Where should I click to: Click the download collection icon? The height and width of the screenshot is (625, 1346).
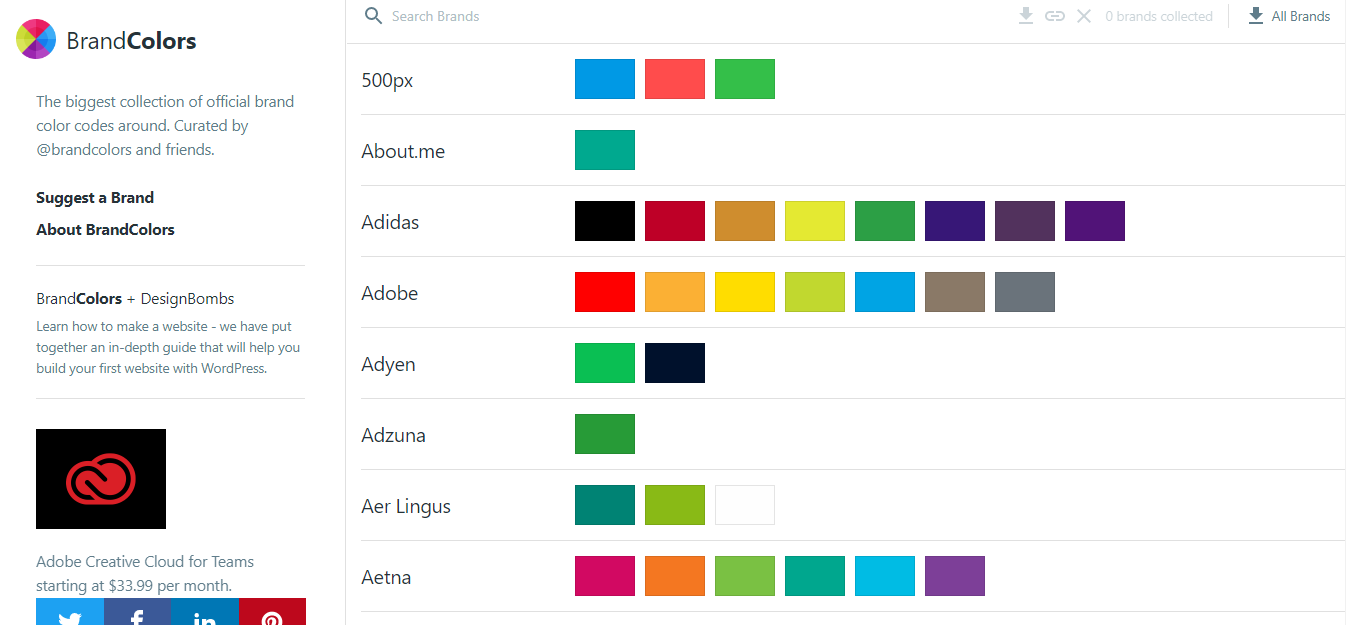[x=1025, y=16]
